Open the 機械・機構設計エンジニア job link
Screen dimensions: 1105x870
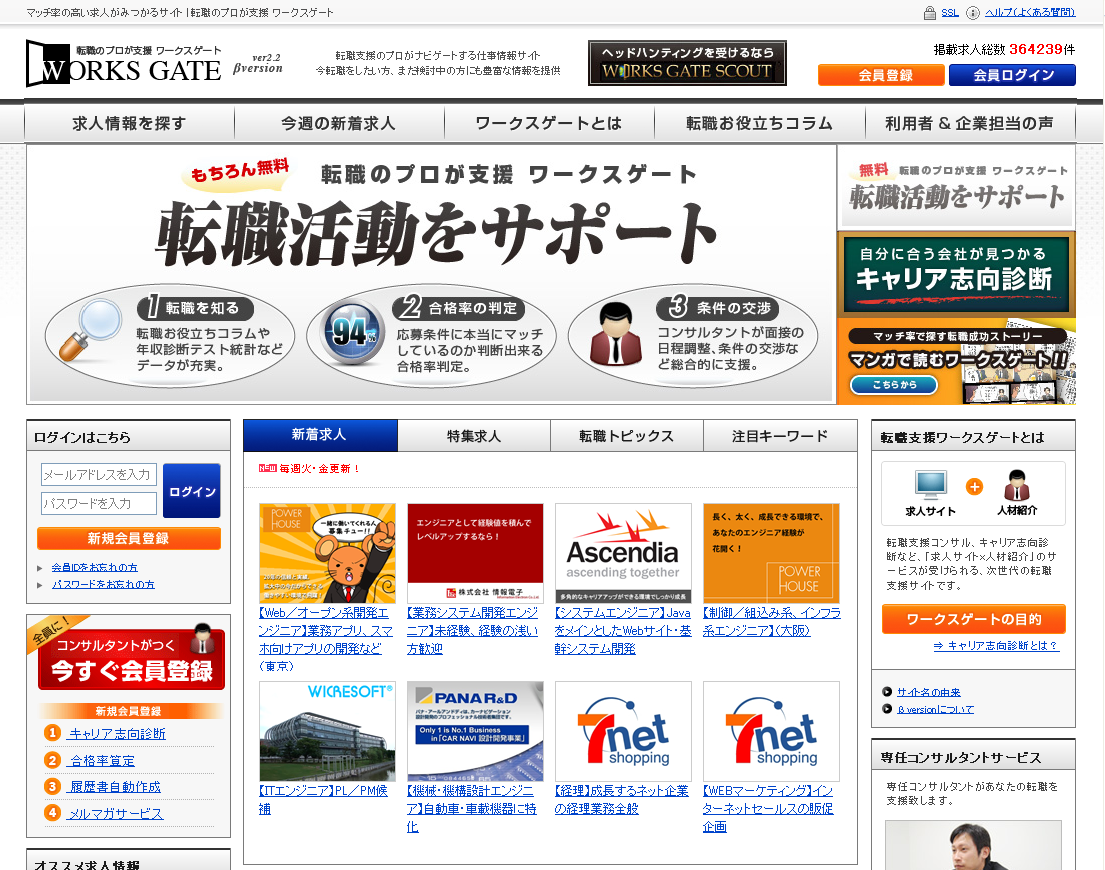click(x=471, y=809)
